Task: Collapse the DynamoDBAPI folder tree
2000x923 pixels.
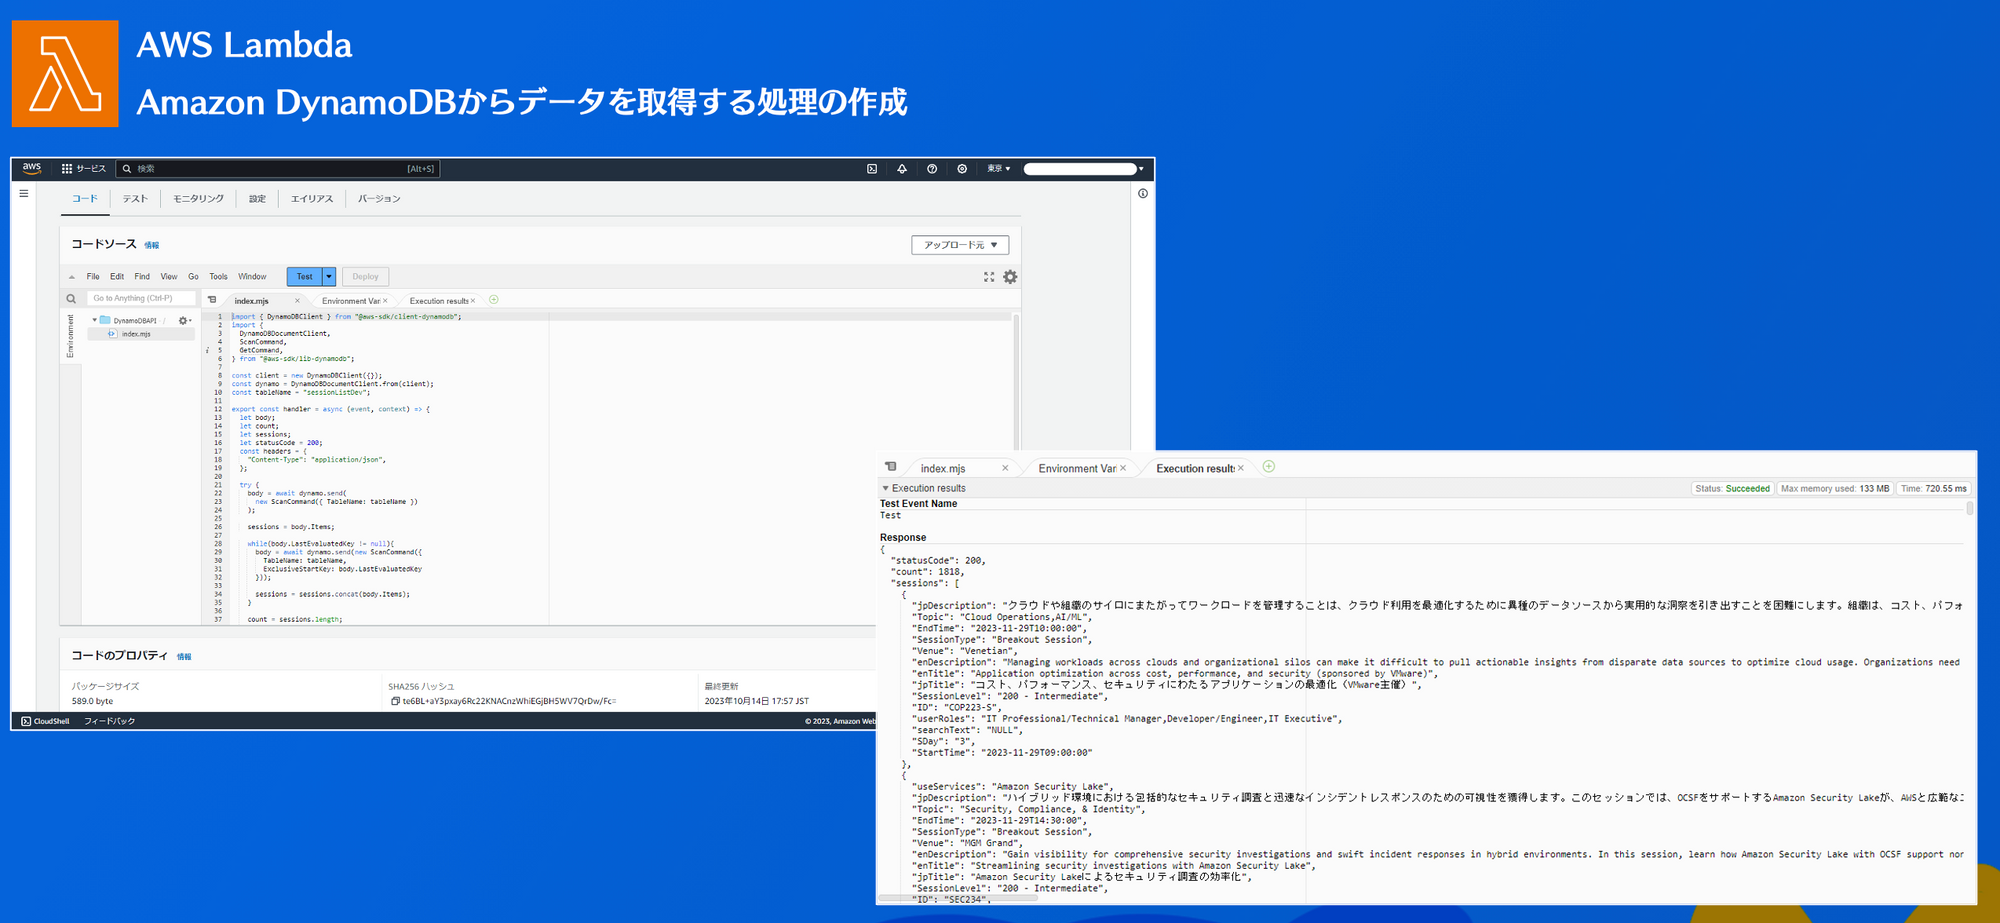Action: tap(95, 321)
